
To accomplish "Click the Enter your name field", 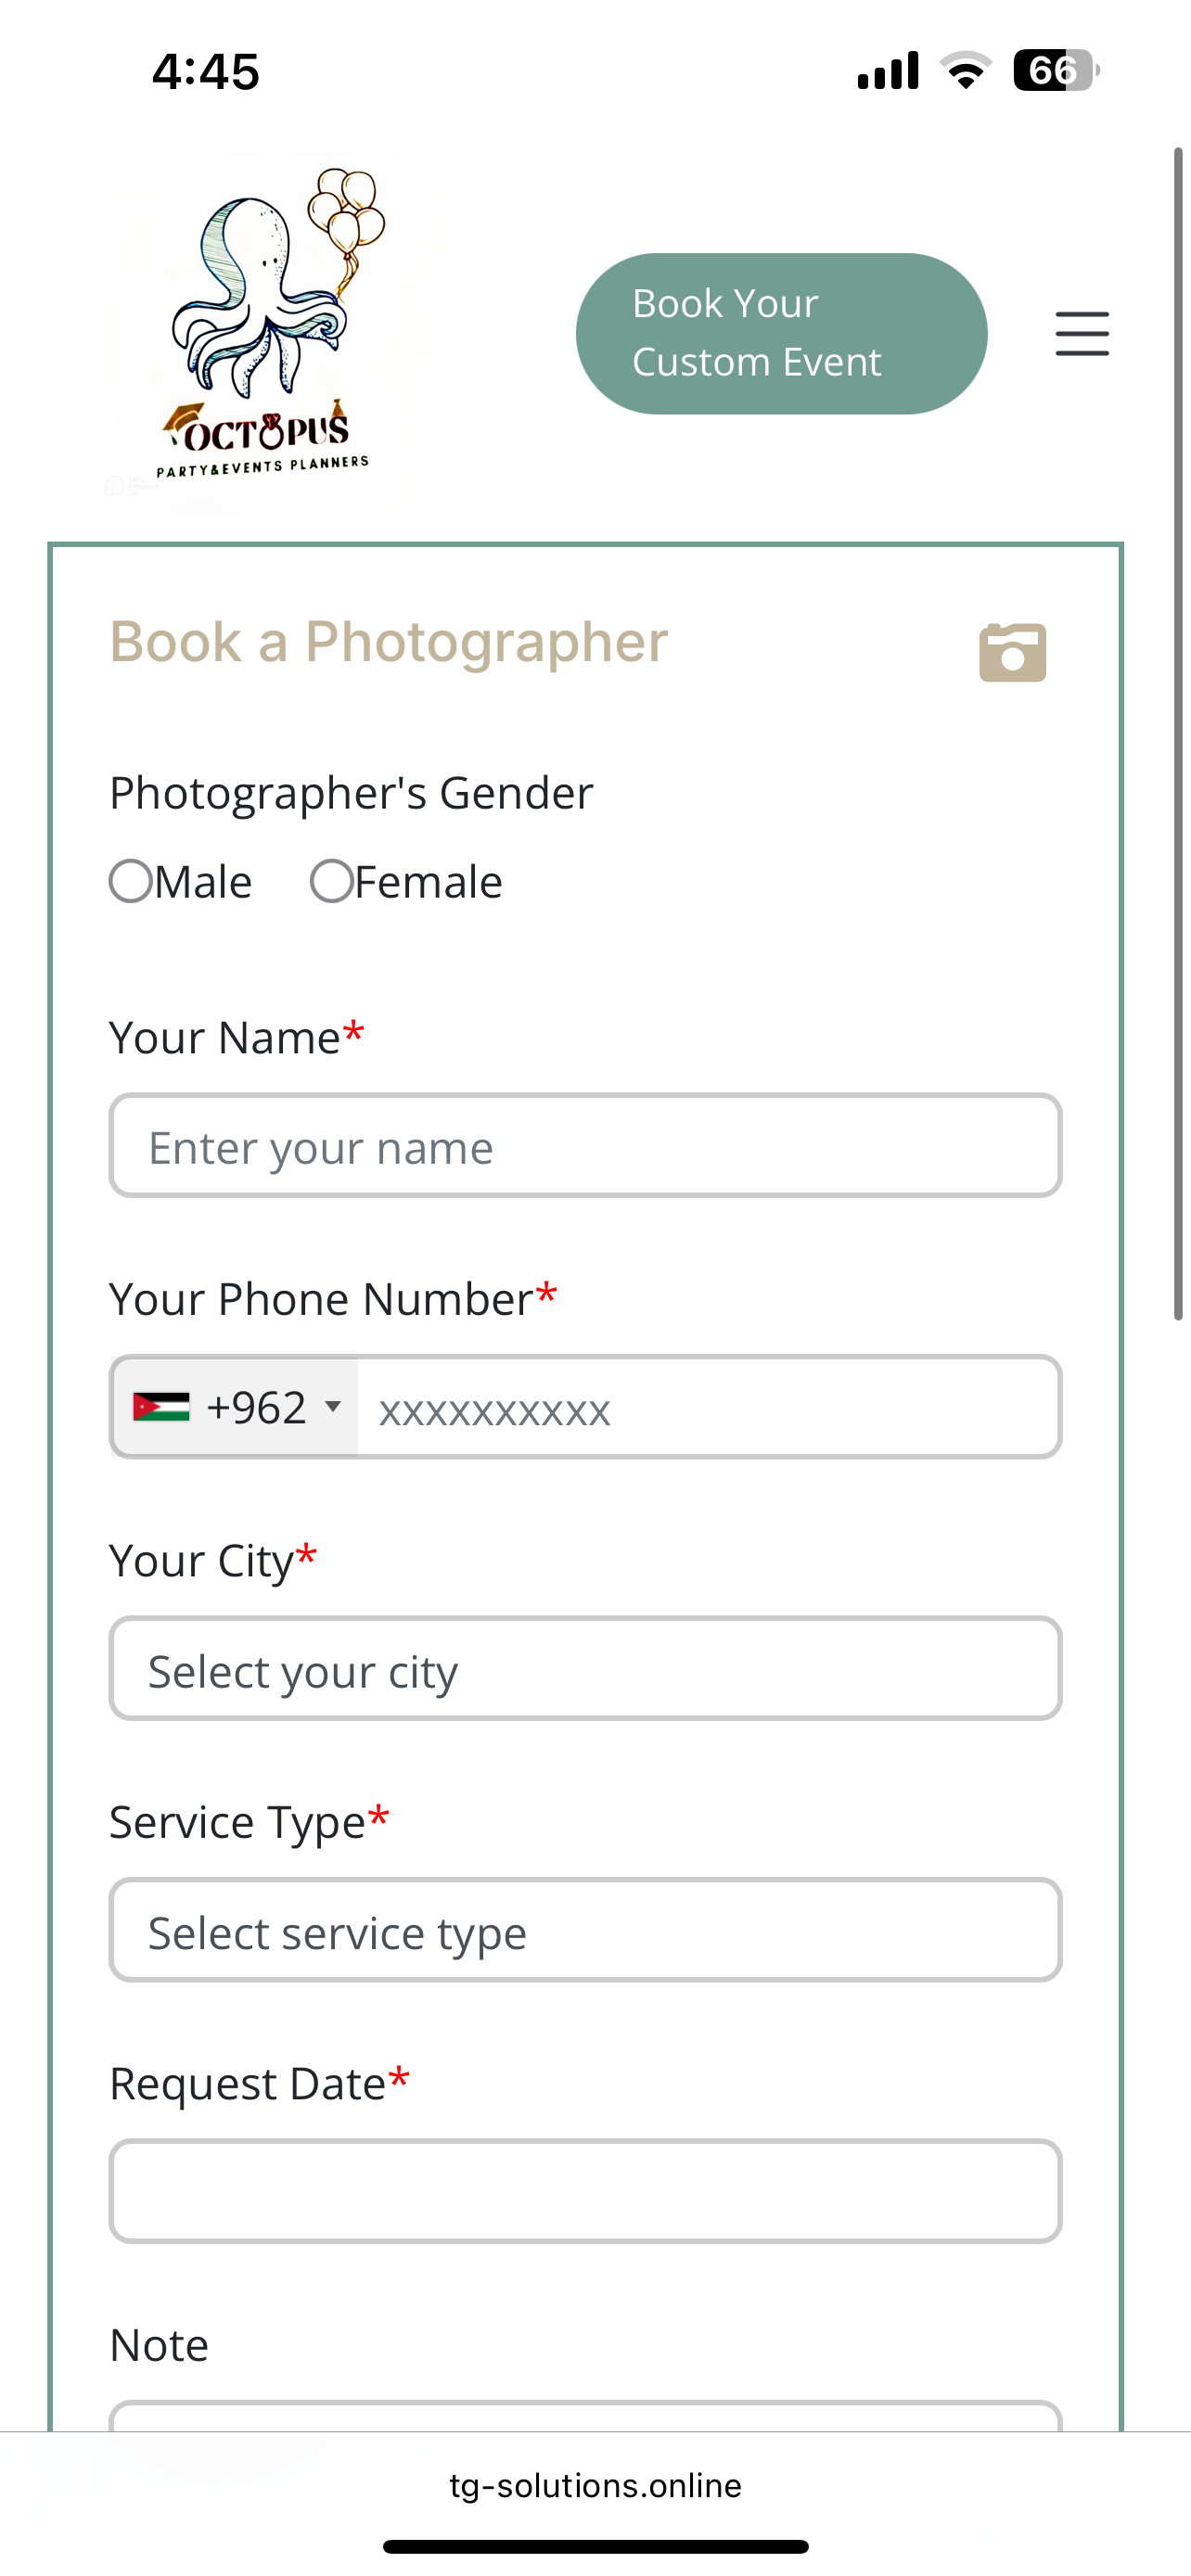I will click(x=585, y=1146).
